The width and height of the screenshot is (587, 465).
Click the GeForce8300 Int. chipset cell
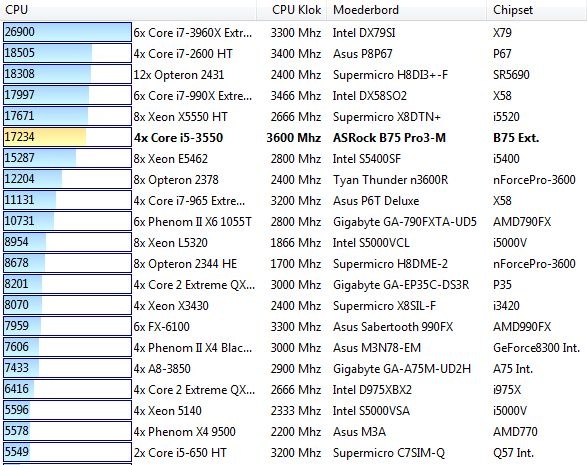click(536, 348)
